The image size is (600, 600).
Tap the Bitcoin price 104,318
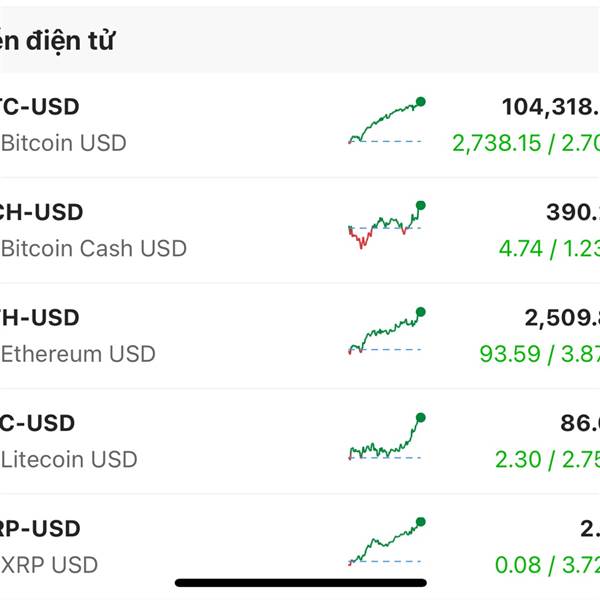tap(551, 107)
